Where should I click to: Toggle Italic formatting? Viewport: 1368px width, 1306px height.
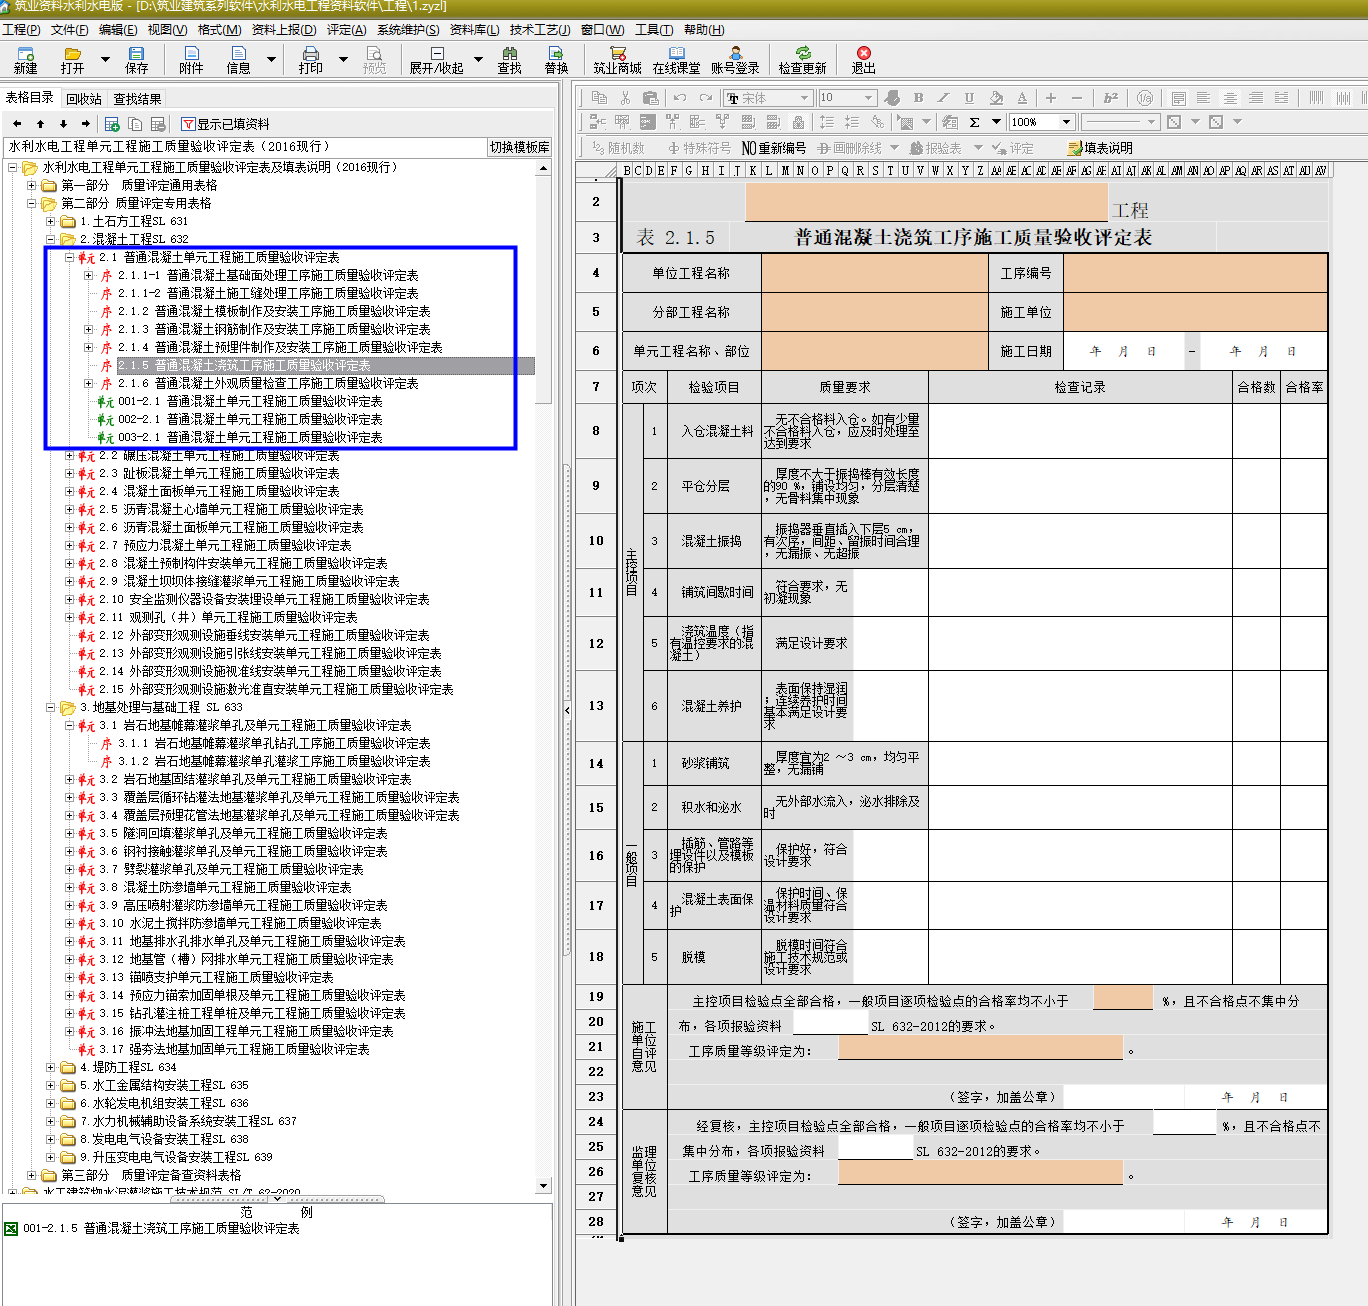pyautogui.click(x=943, y=97)
